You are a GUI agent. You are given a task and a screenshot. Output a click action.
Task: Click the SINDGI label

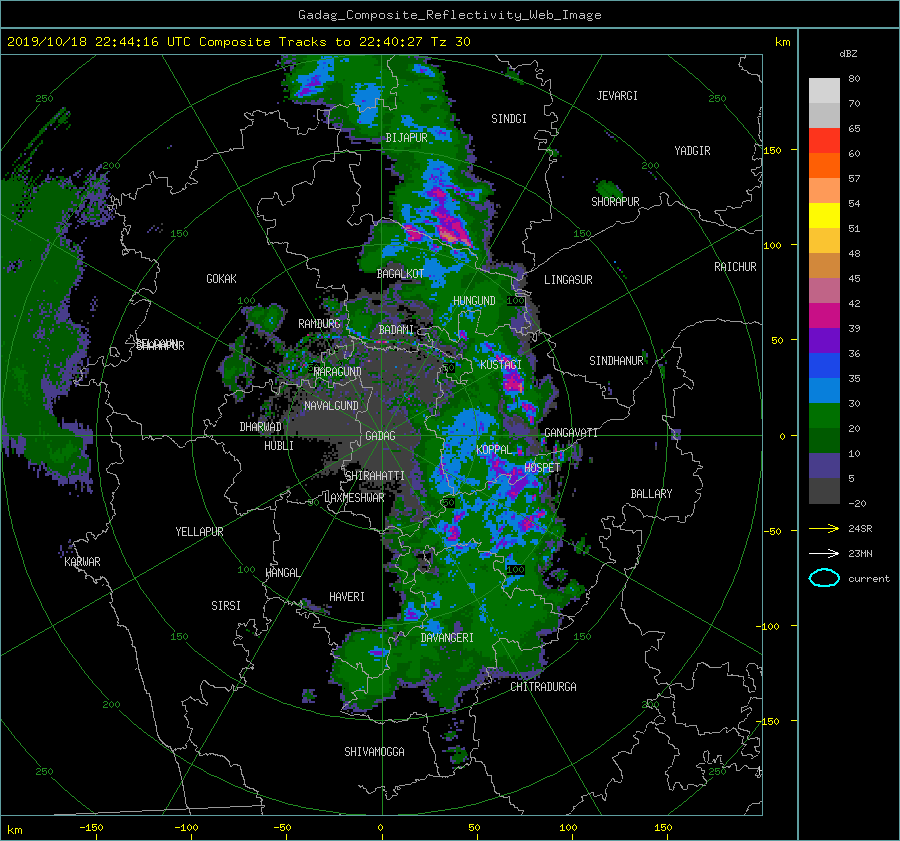click(x=509, y=119)
